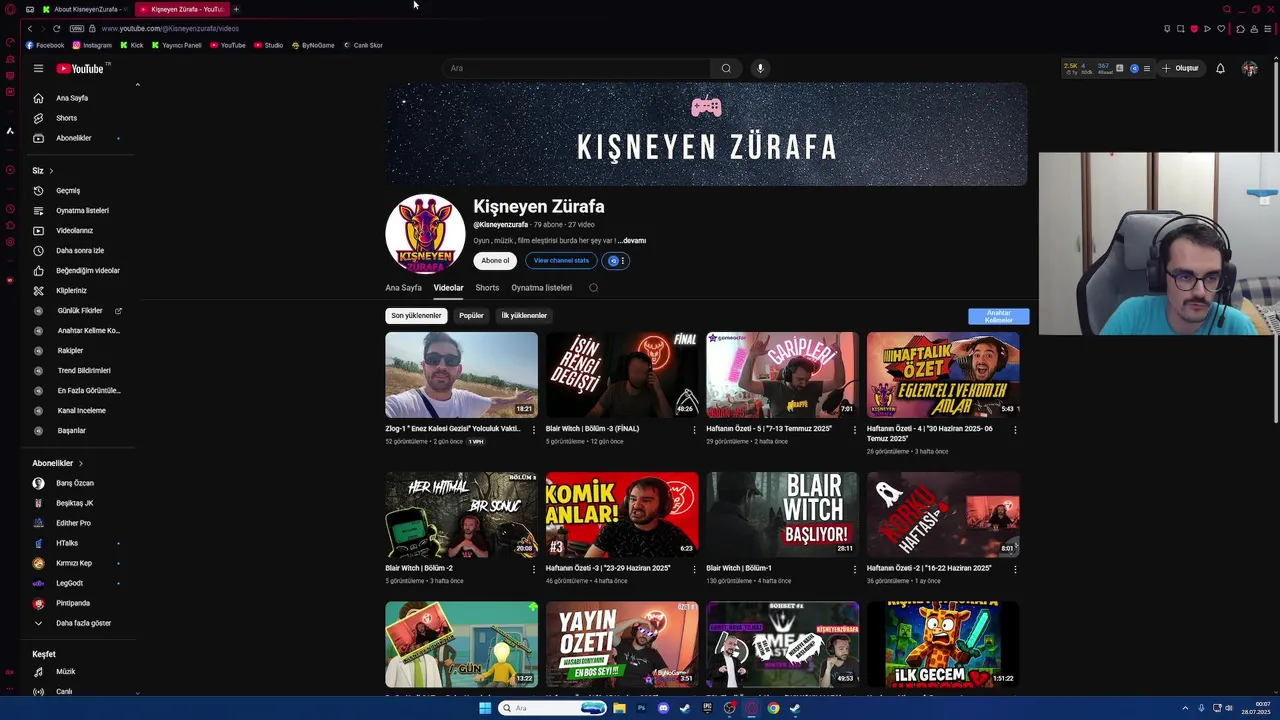Open Ana Sayfa in the sidebar
This screenshot has width=1280, height=720.
pos(72,98)
